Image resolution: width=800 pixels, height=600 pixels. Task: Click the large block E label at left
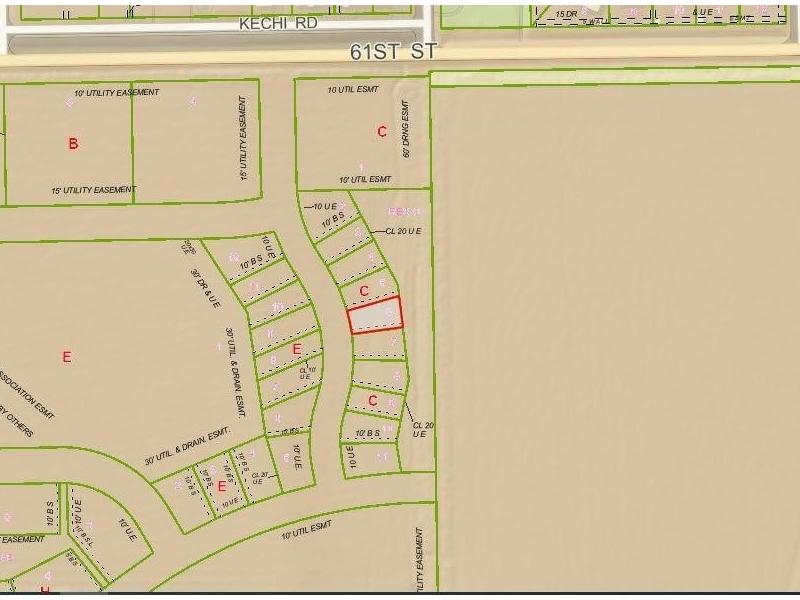(x=67, y=357)
